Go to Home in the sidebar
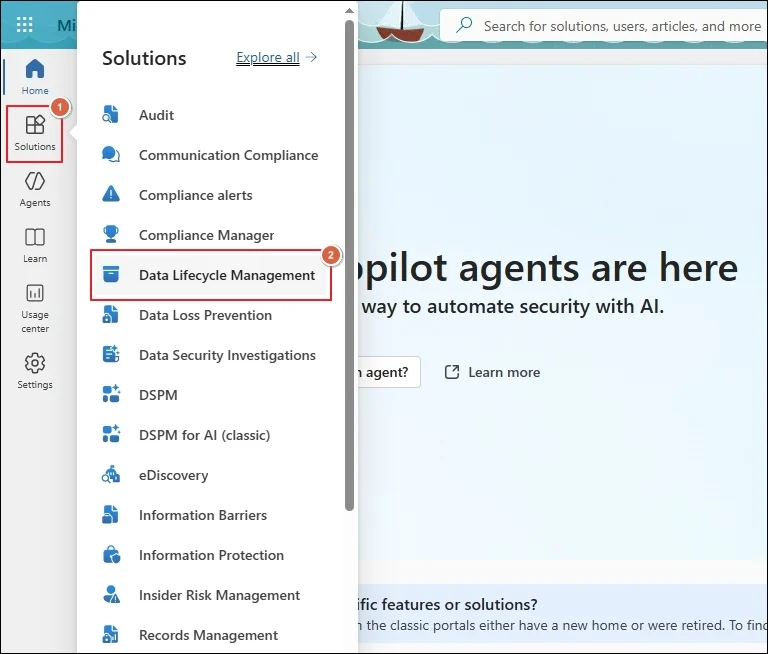This screenshot has width=768, height=654. [x=35, y=76]
